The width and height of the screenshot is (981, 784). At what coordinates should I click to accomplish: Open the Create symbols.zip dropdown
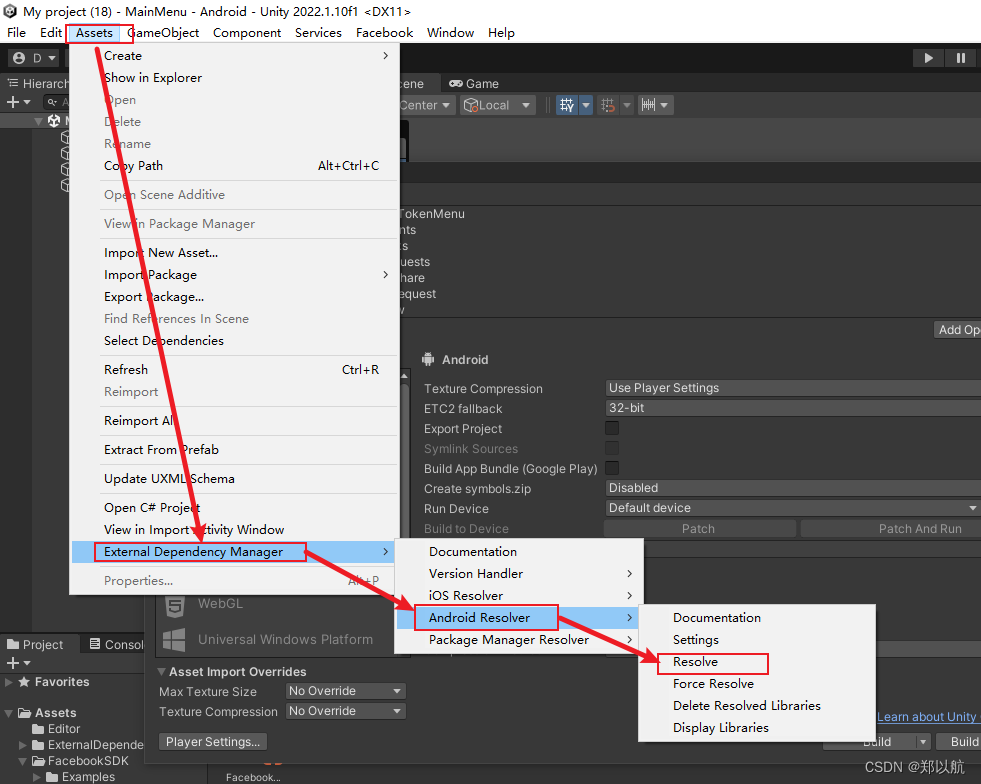pyautogui.click(x=792, y=488)
